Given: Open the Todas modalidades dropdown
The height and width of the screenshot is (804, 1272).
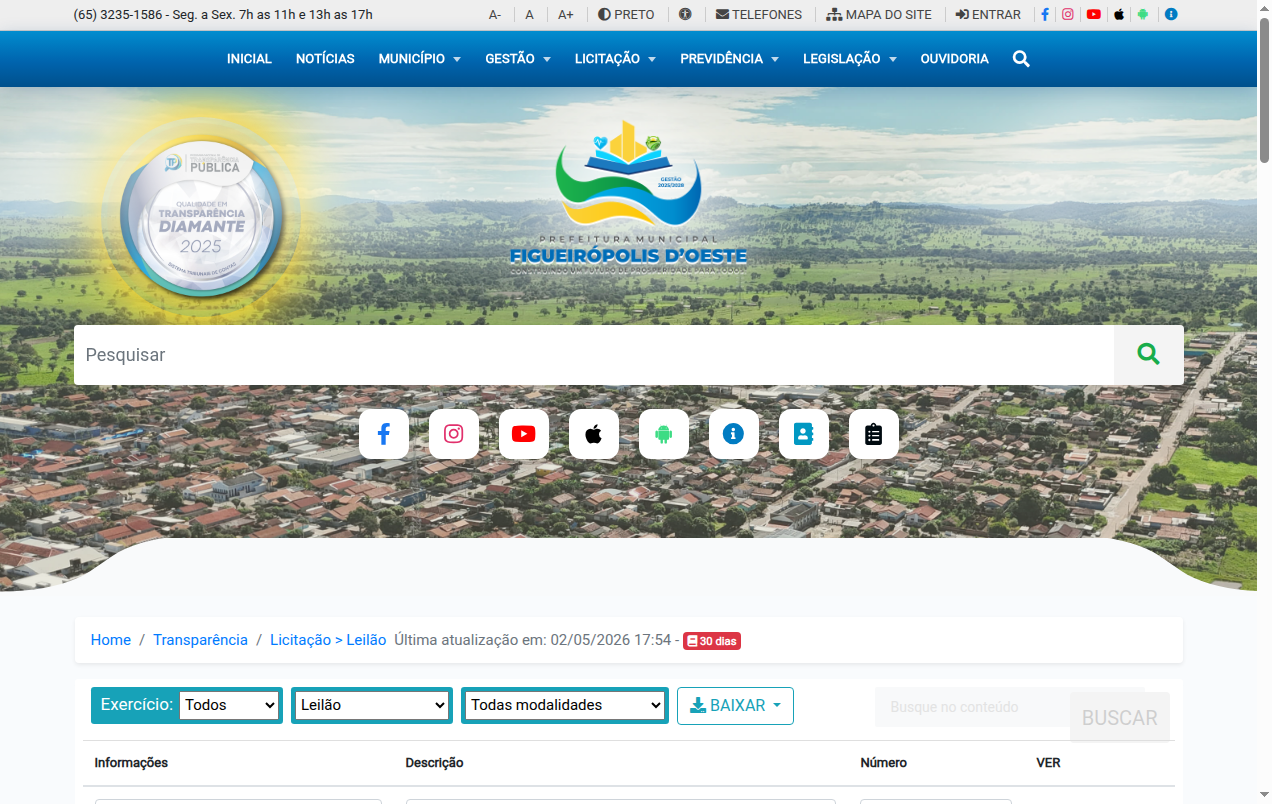Looking at the screenshot, I should (565, 705).
